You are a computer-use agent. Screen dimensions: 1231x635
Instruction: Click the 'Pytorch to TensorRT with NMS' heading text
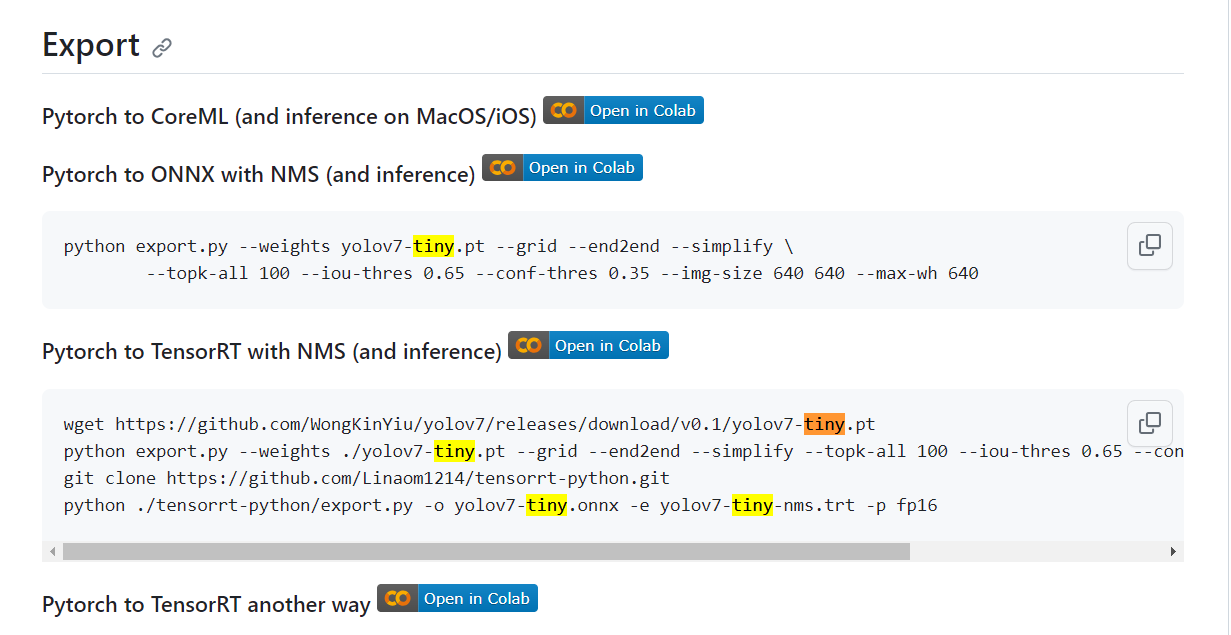pos(272,352)
